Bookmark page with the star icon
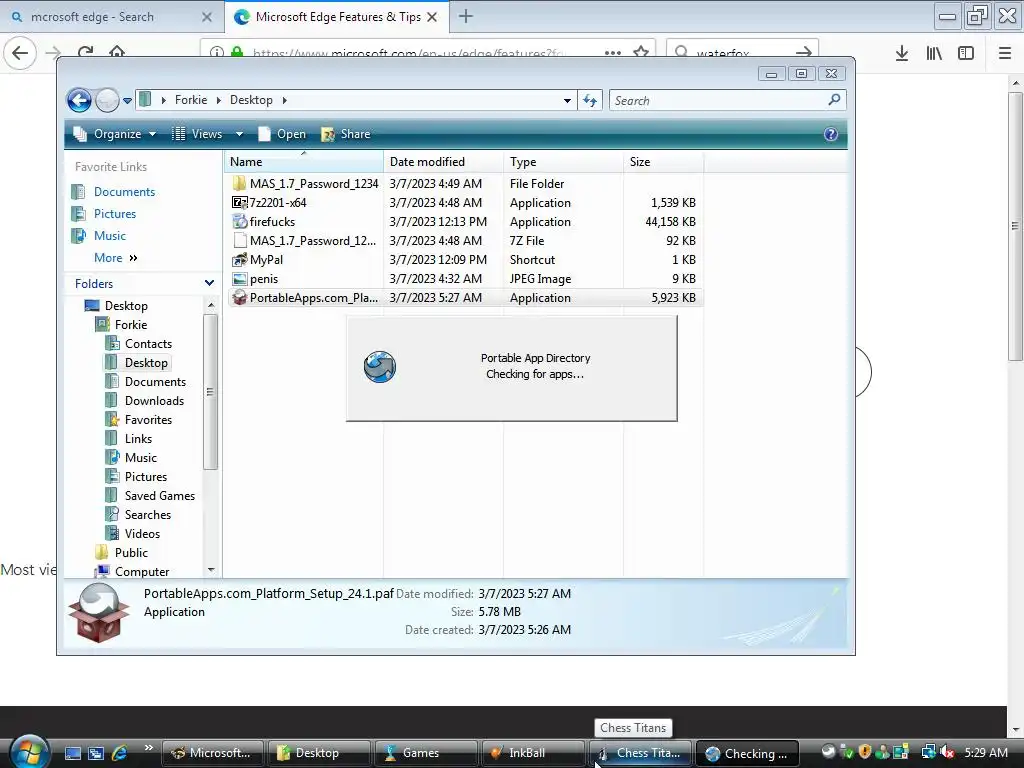This screenshot has height=768, width=1024. (x=641, y=53)
